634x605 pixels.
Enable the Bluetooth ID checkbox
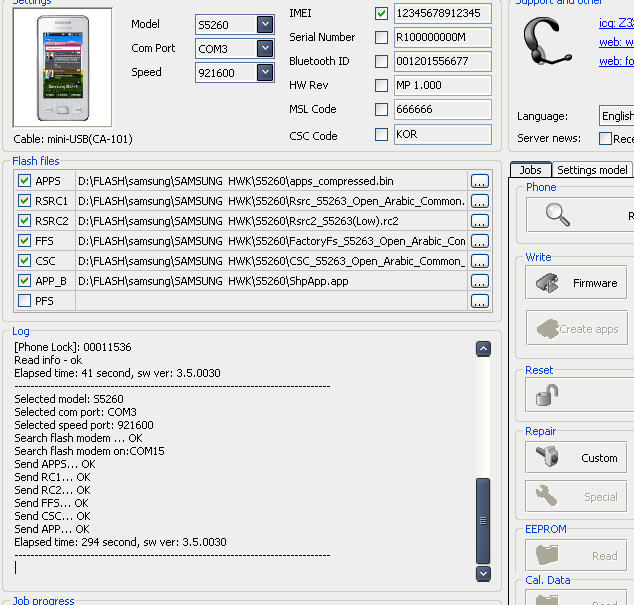pos(381,61)
